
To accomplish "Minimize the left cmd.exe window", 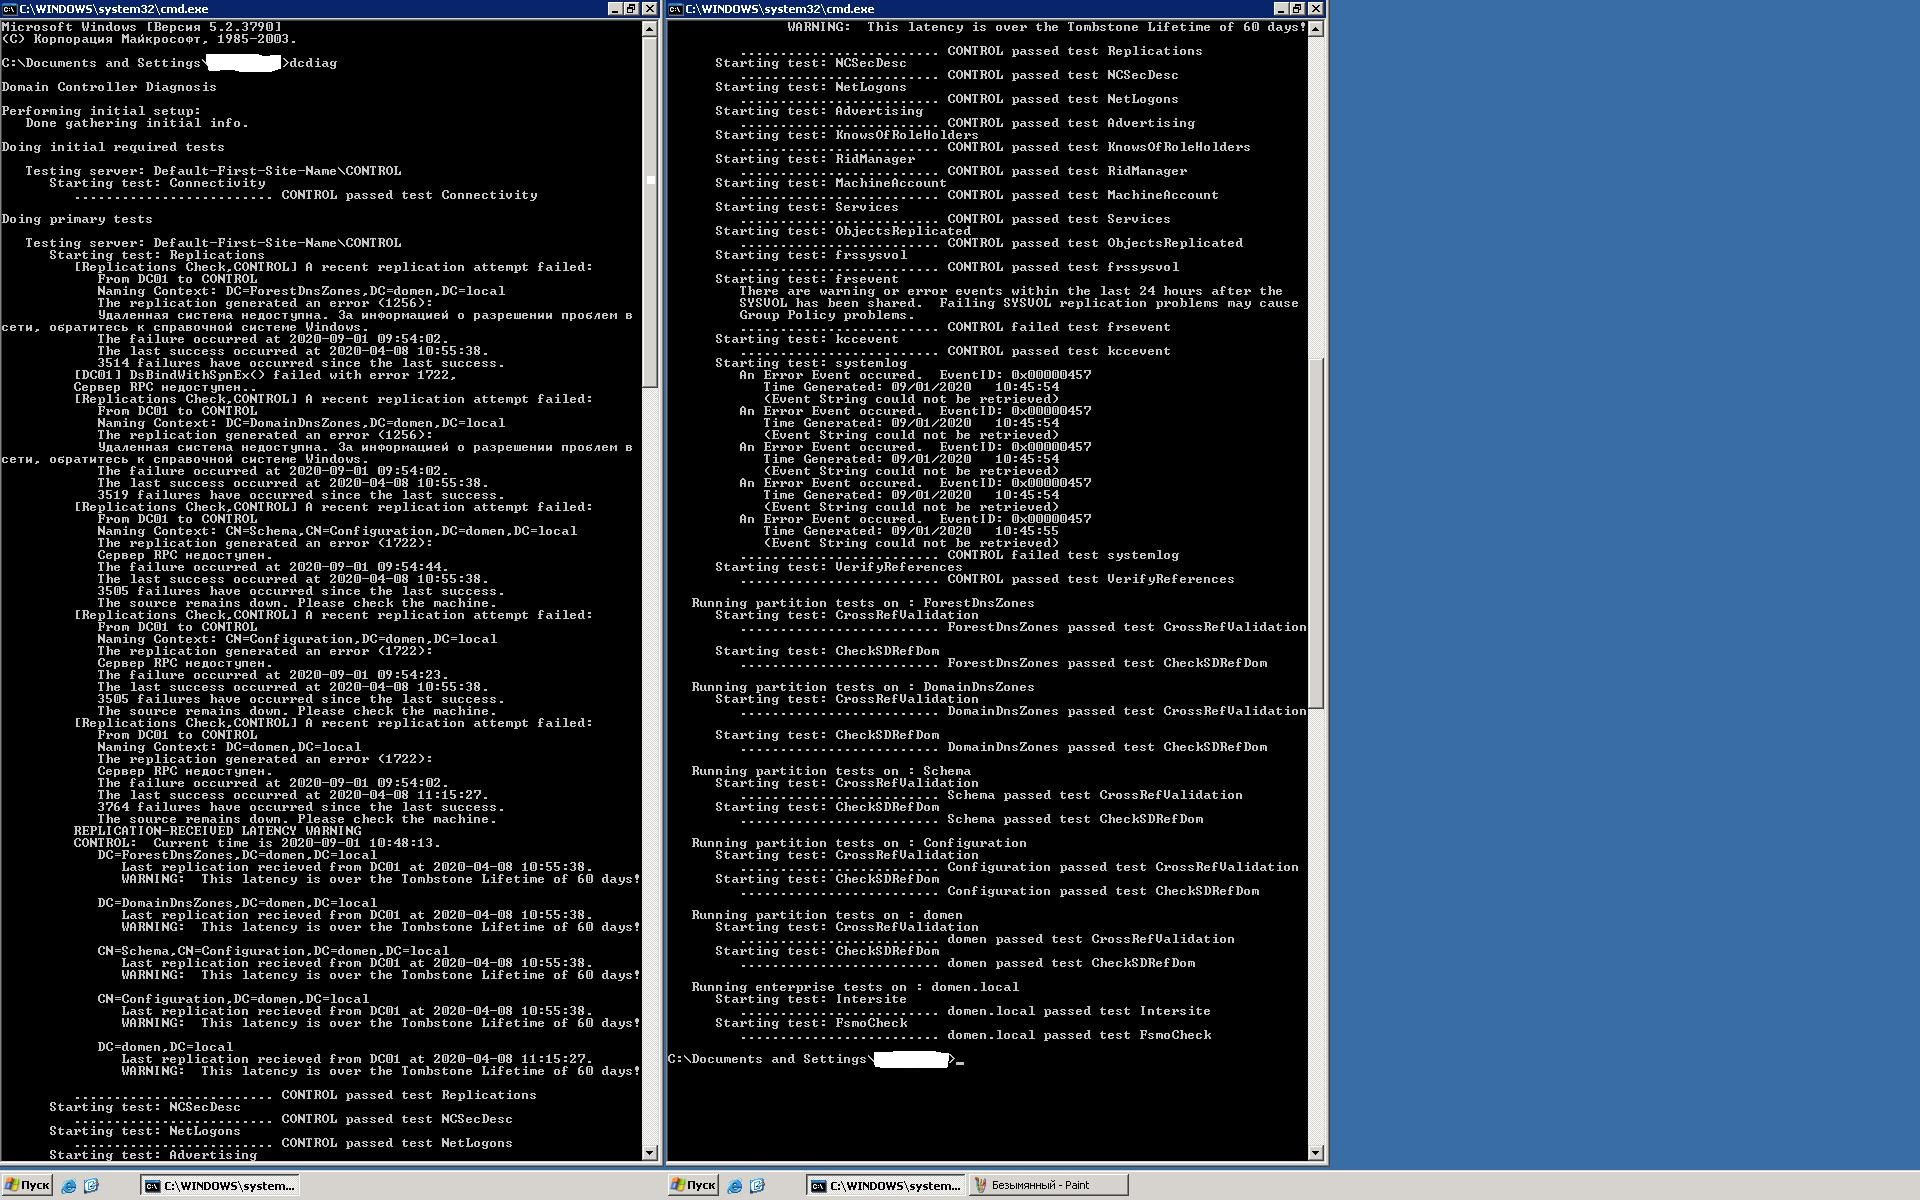I will pyautogui.click(x=615, y=9).
